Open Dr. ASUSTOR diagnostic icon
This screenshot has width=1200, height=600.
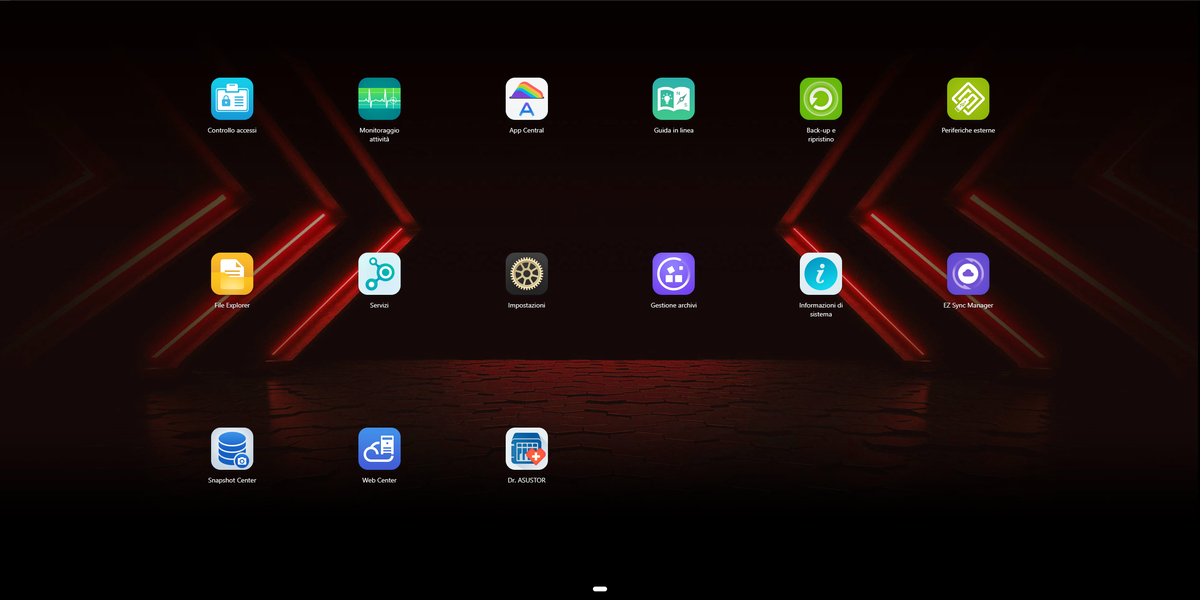[527, 449]
